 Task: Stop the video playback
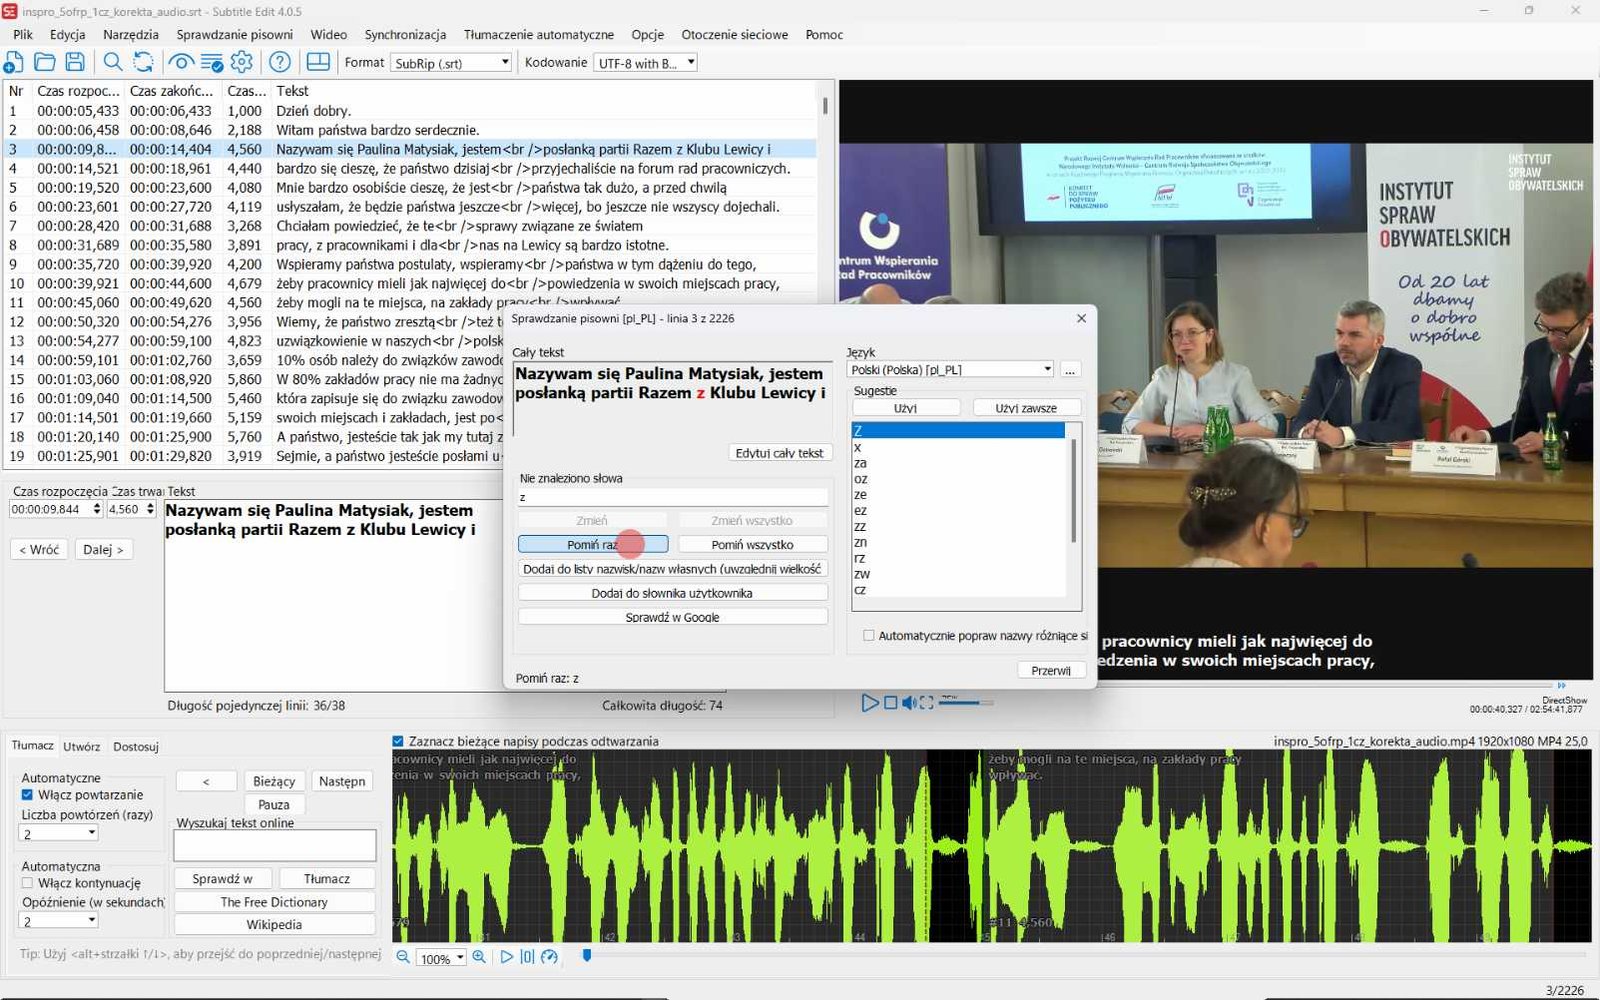(891, 703)
